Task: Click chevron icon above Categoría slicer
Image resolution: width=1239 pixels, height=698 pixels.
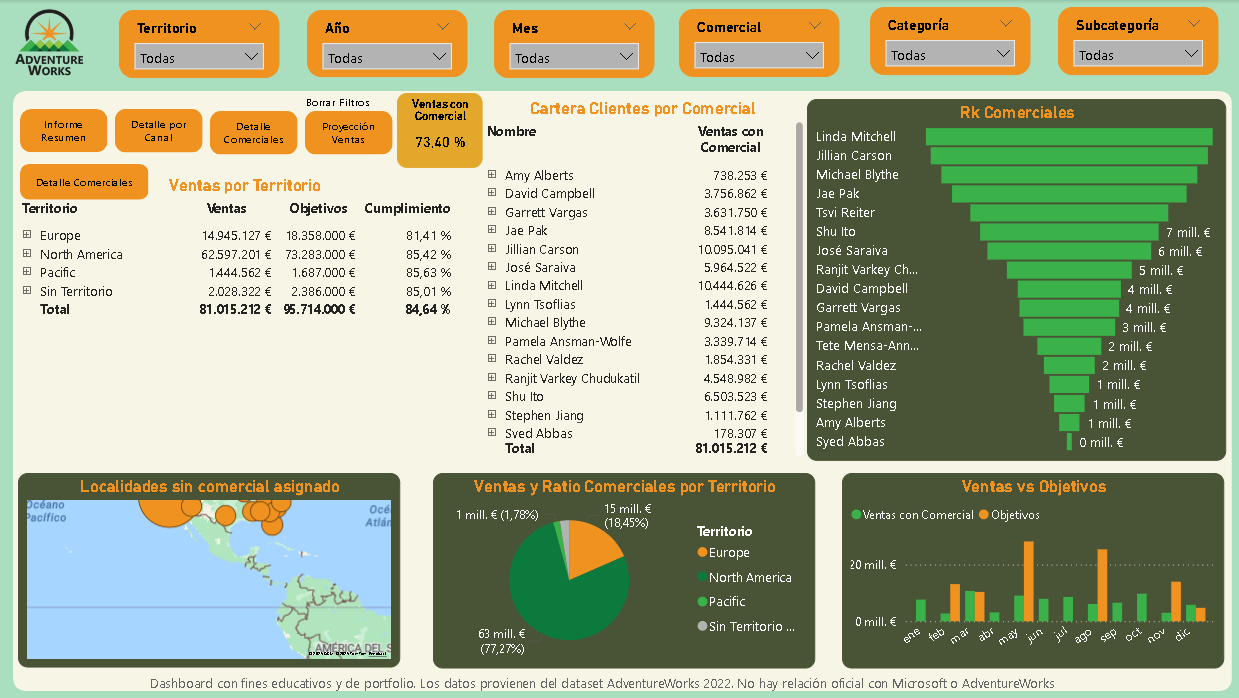Action: [x=1004, y=23]
